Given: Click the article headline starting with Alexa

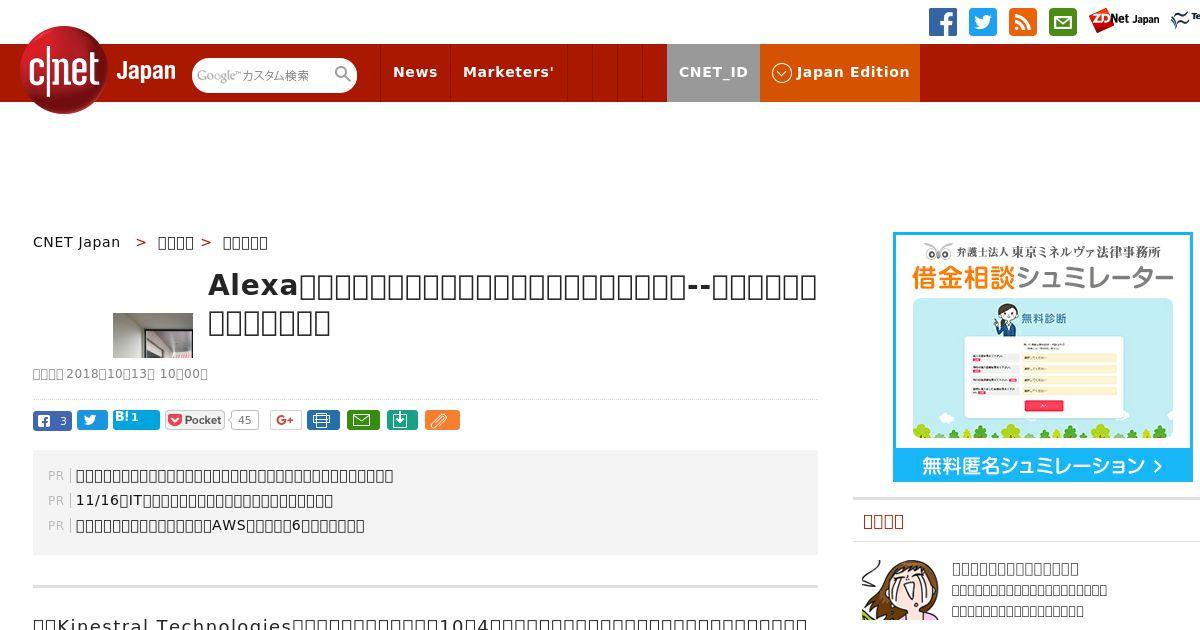Looking at the screenshot, I should [x=512, y=304].
